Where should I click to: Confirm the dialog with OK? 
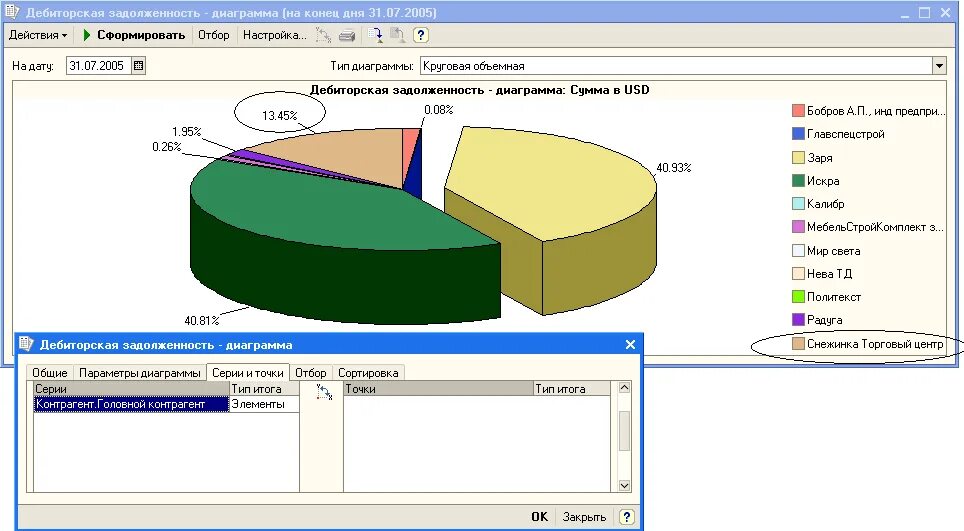click(x=539, y=517)
